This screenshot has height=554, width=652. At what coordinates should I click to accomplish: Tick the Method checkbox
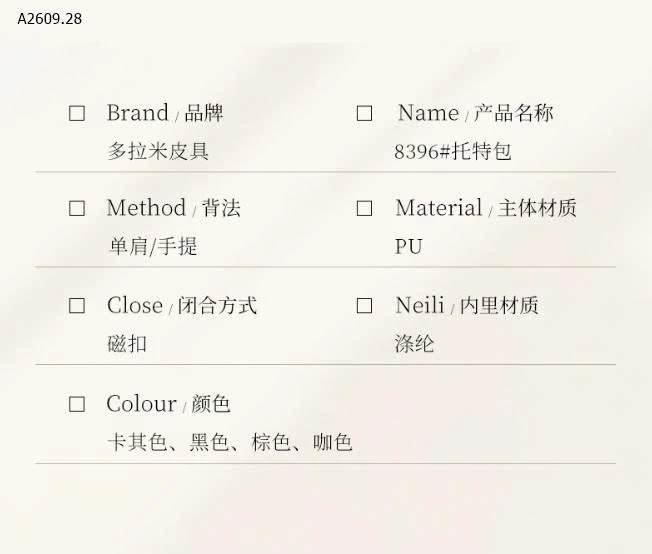(x=77, y=208)
